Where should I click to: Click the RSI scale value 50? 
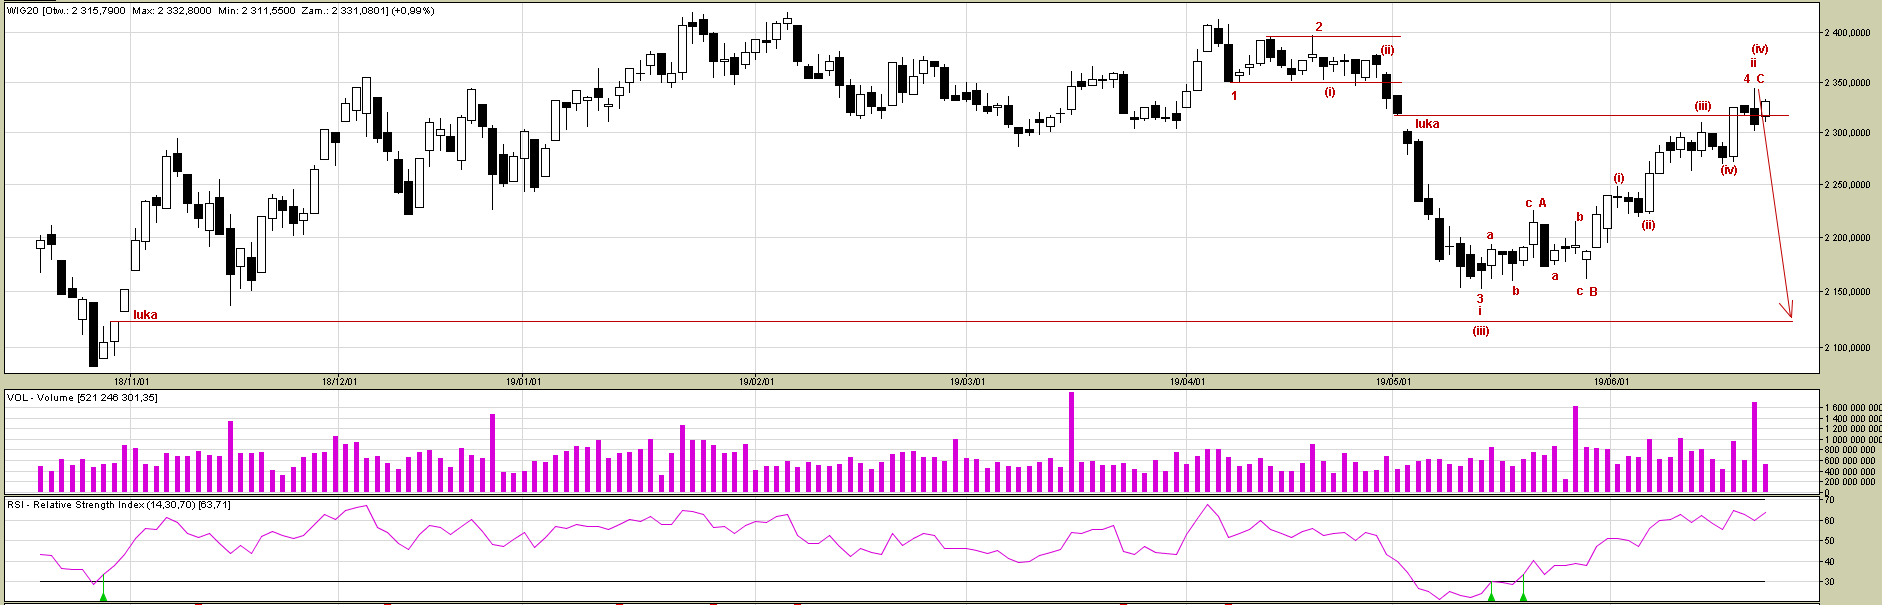pyautogui.click(x=1829, y=541)
